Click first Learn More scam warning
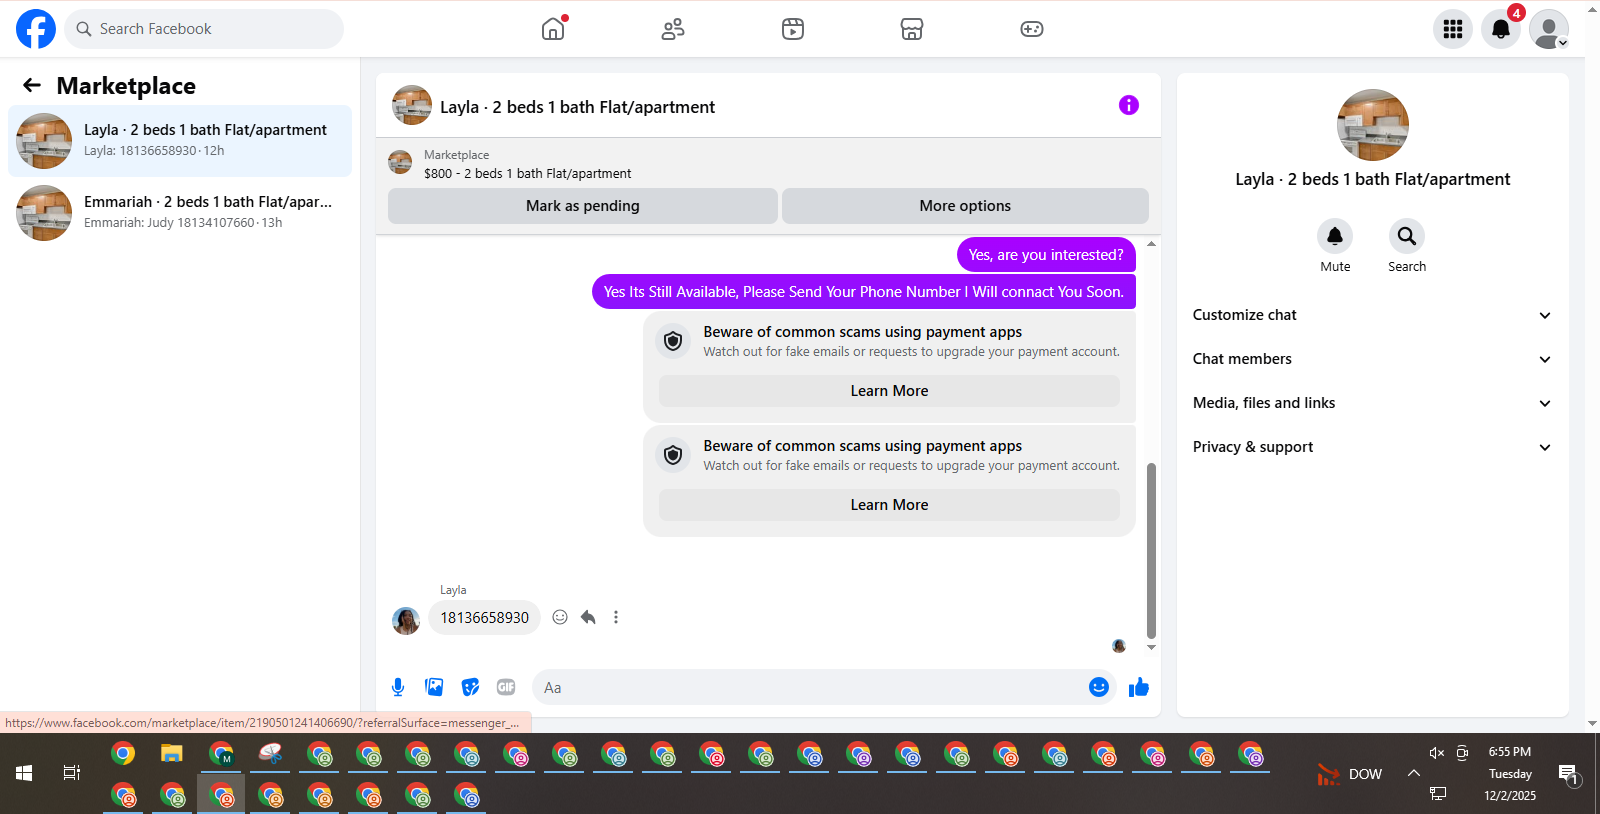Viewport: 1600px width, 814px height. (889, 391)
